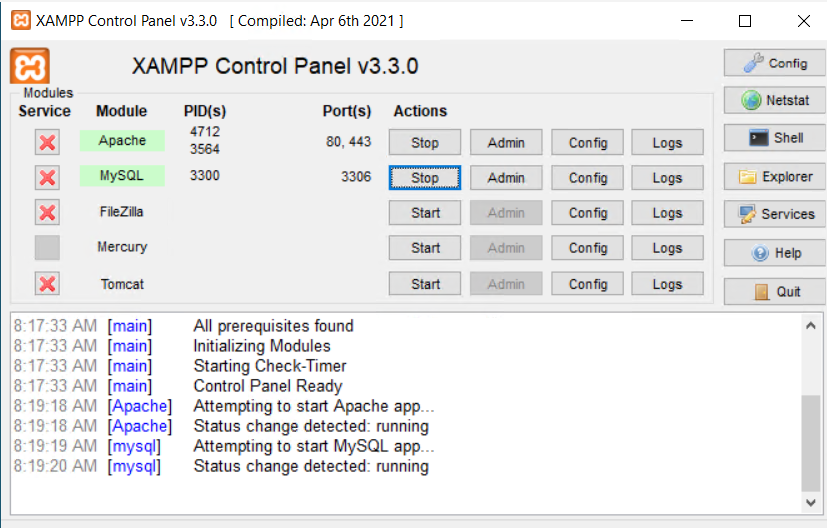Click the Help question mark button
This screenshot has height=528, width=827.
[x=774, y=253]
